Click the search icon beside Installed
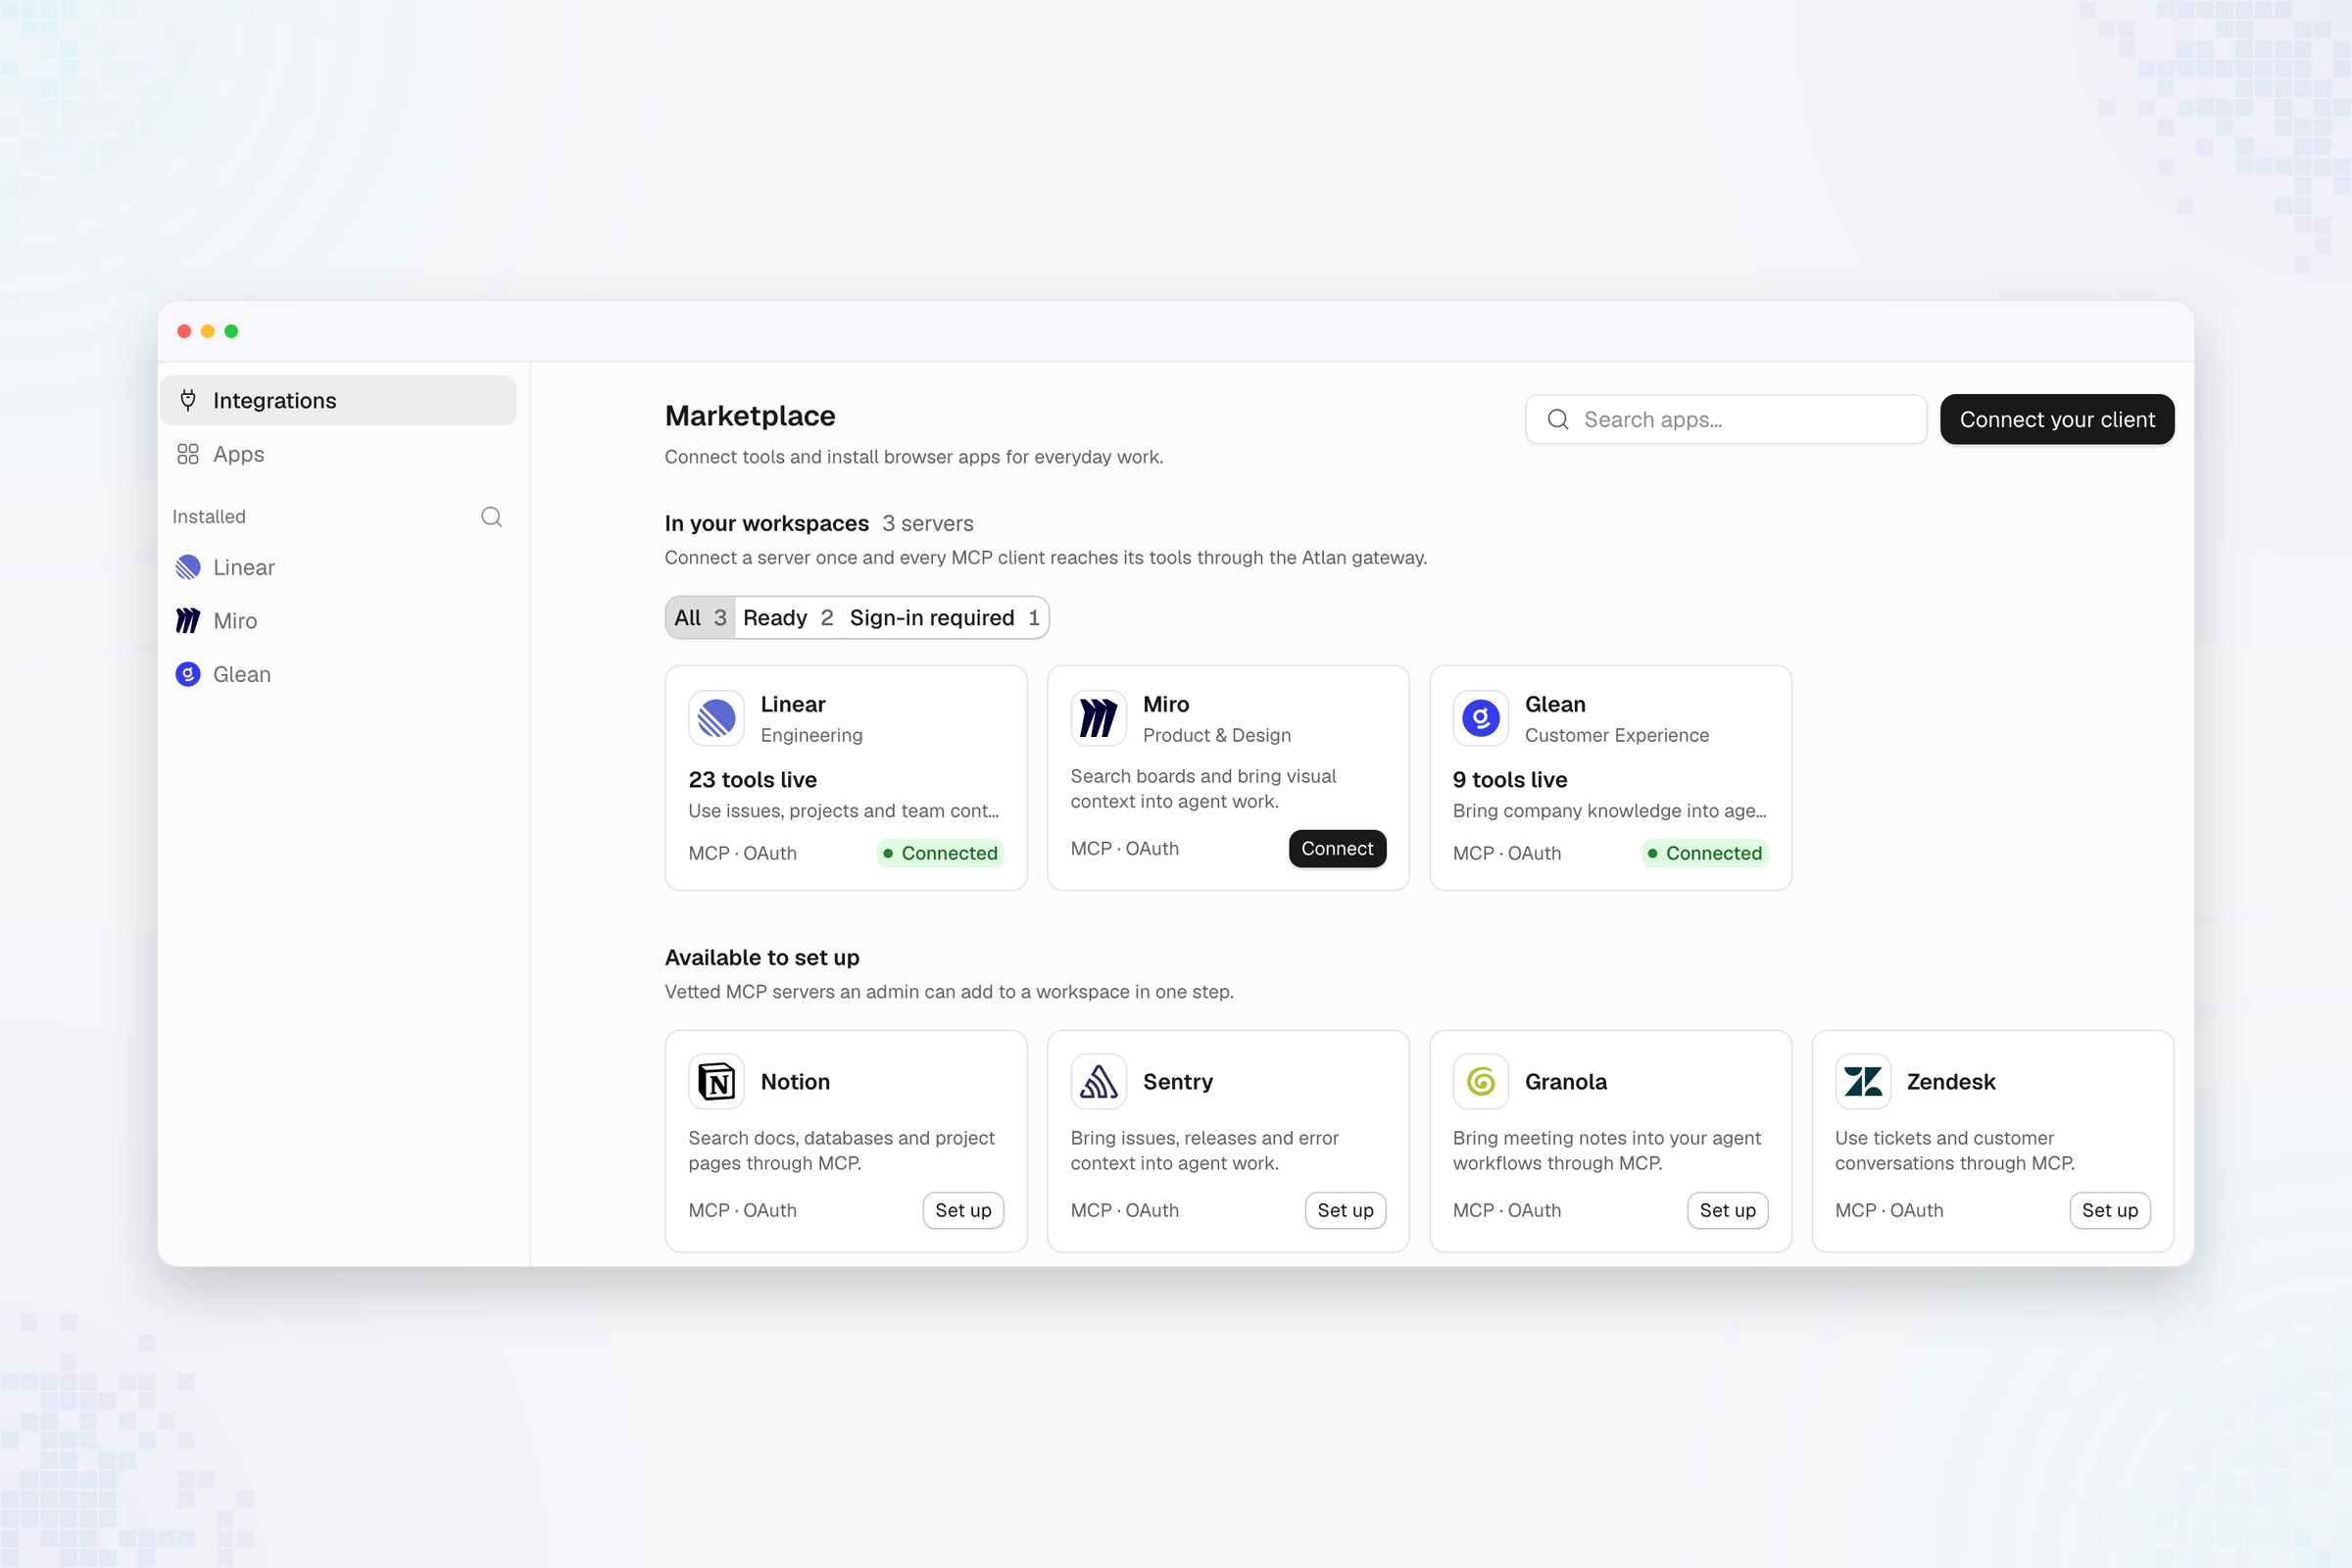The width and height of the screenshot is (2352, 1568). click(x=491, y=516)
